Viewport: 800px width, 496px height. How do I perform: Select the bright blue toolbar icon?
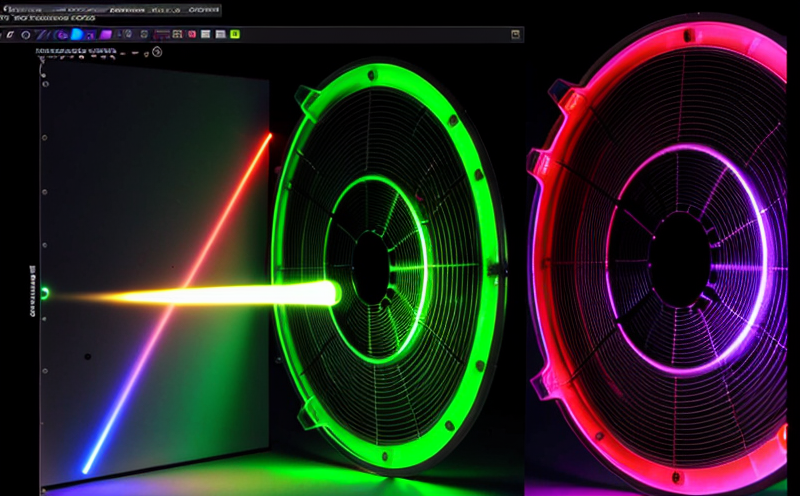77,34
